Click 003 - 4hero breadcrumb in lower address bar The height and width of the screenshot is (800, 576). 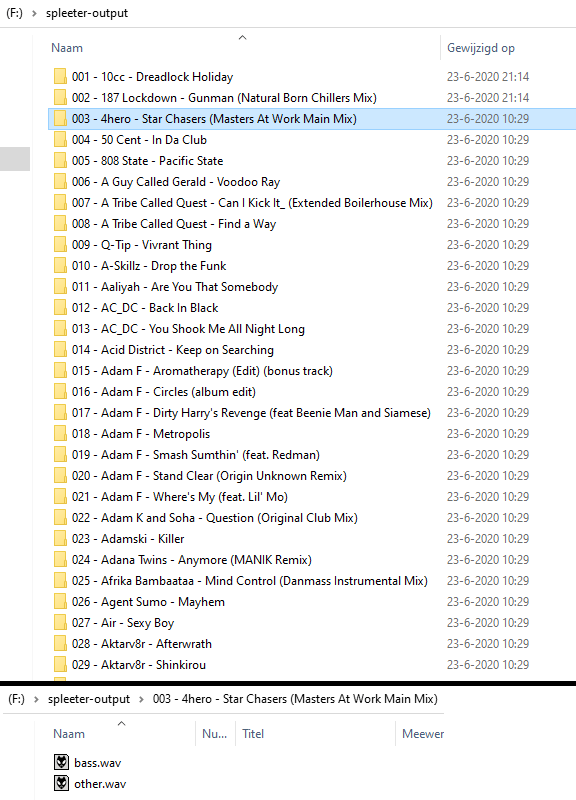(x=295, y=699)
